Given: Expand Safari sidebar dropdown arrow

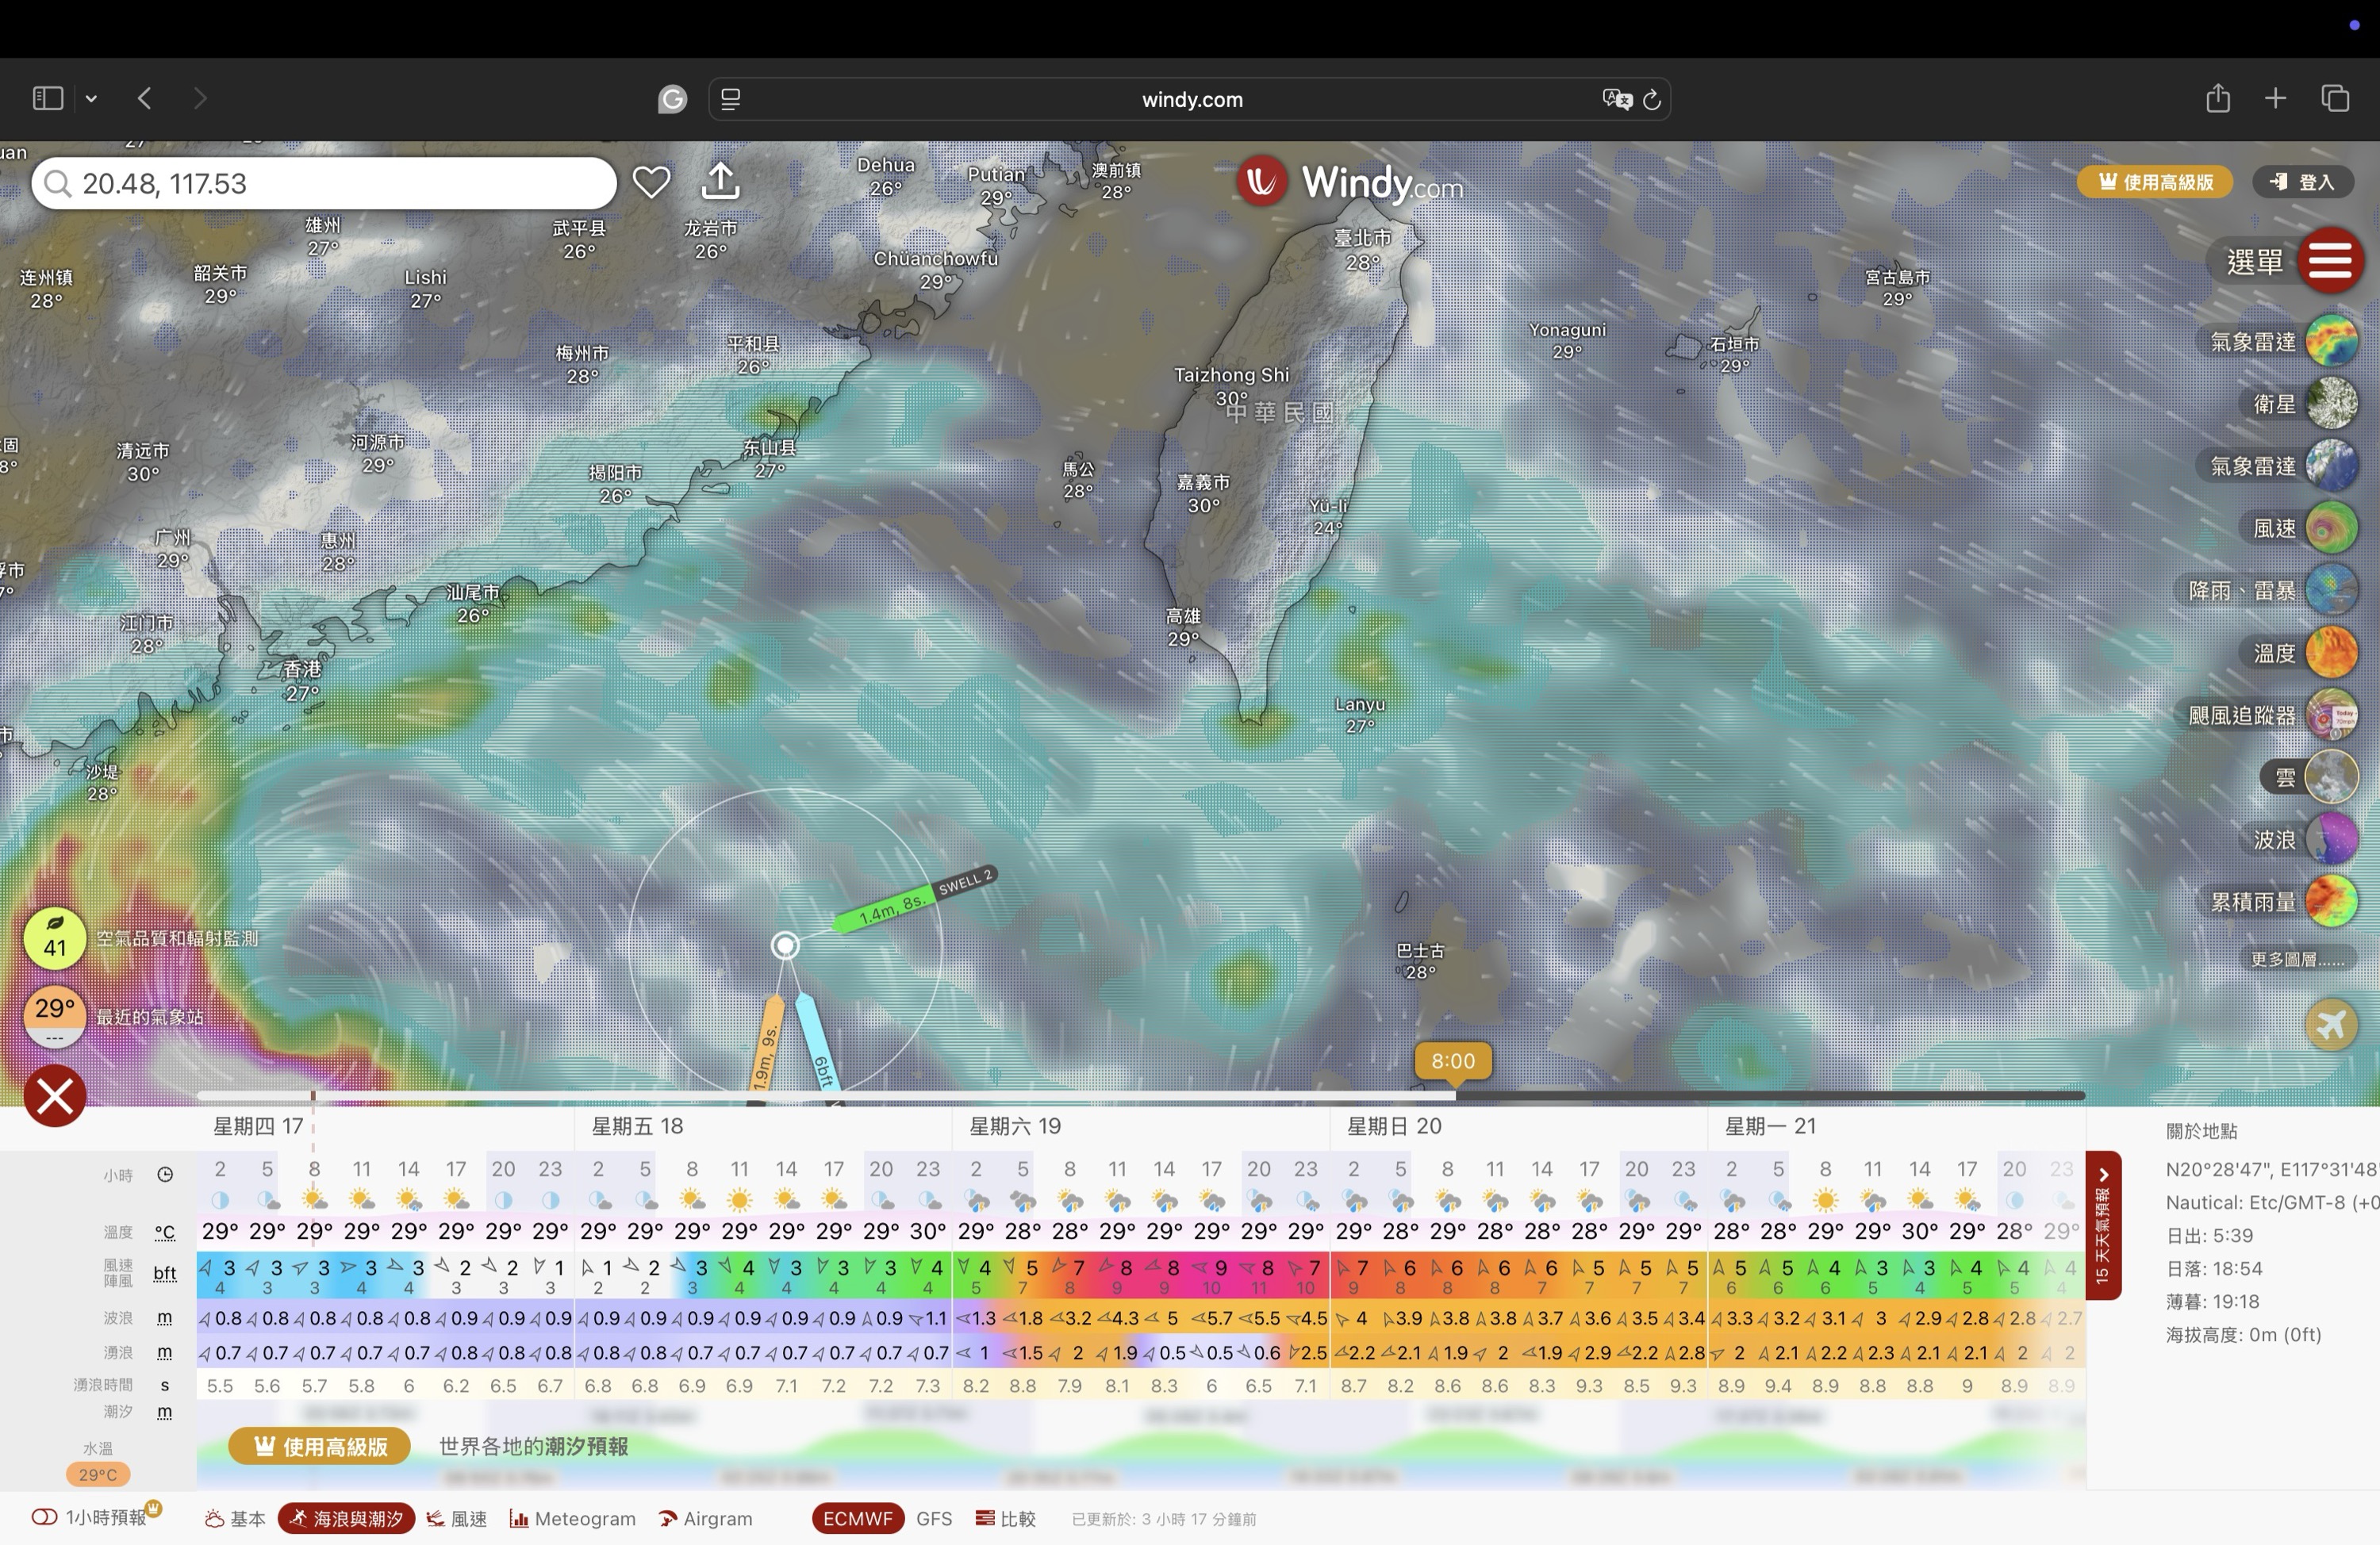Looking at the screenshot, I should (x=91, y=98).
